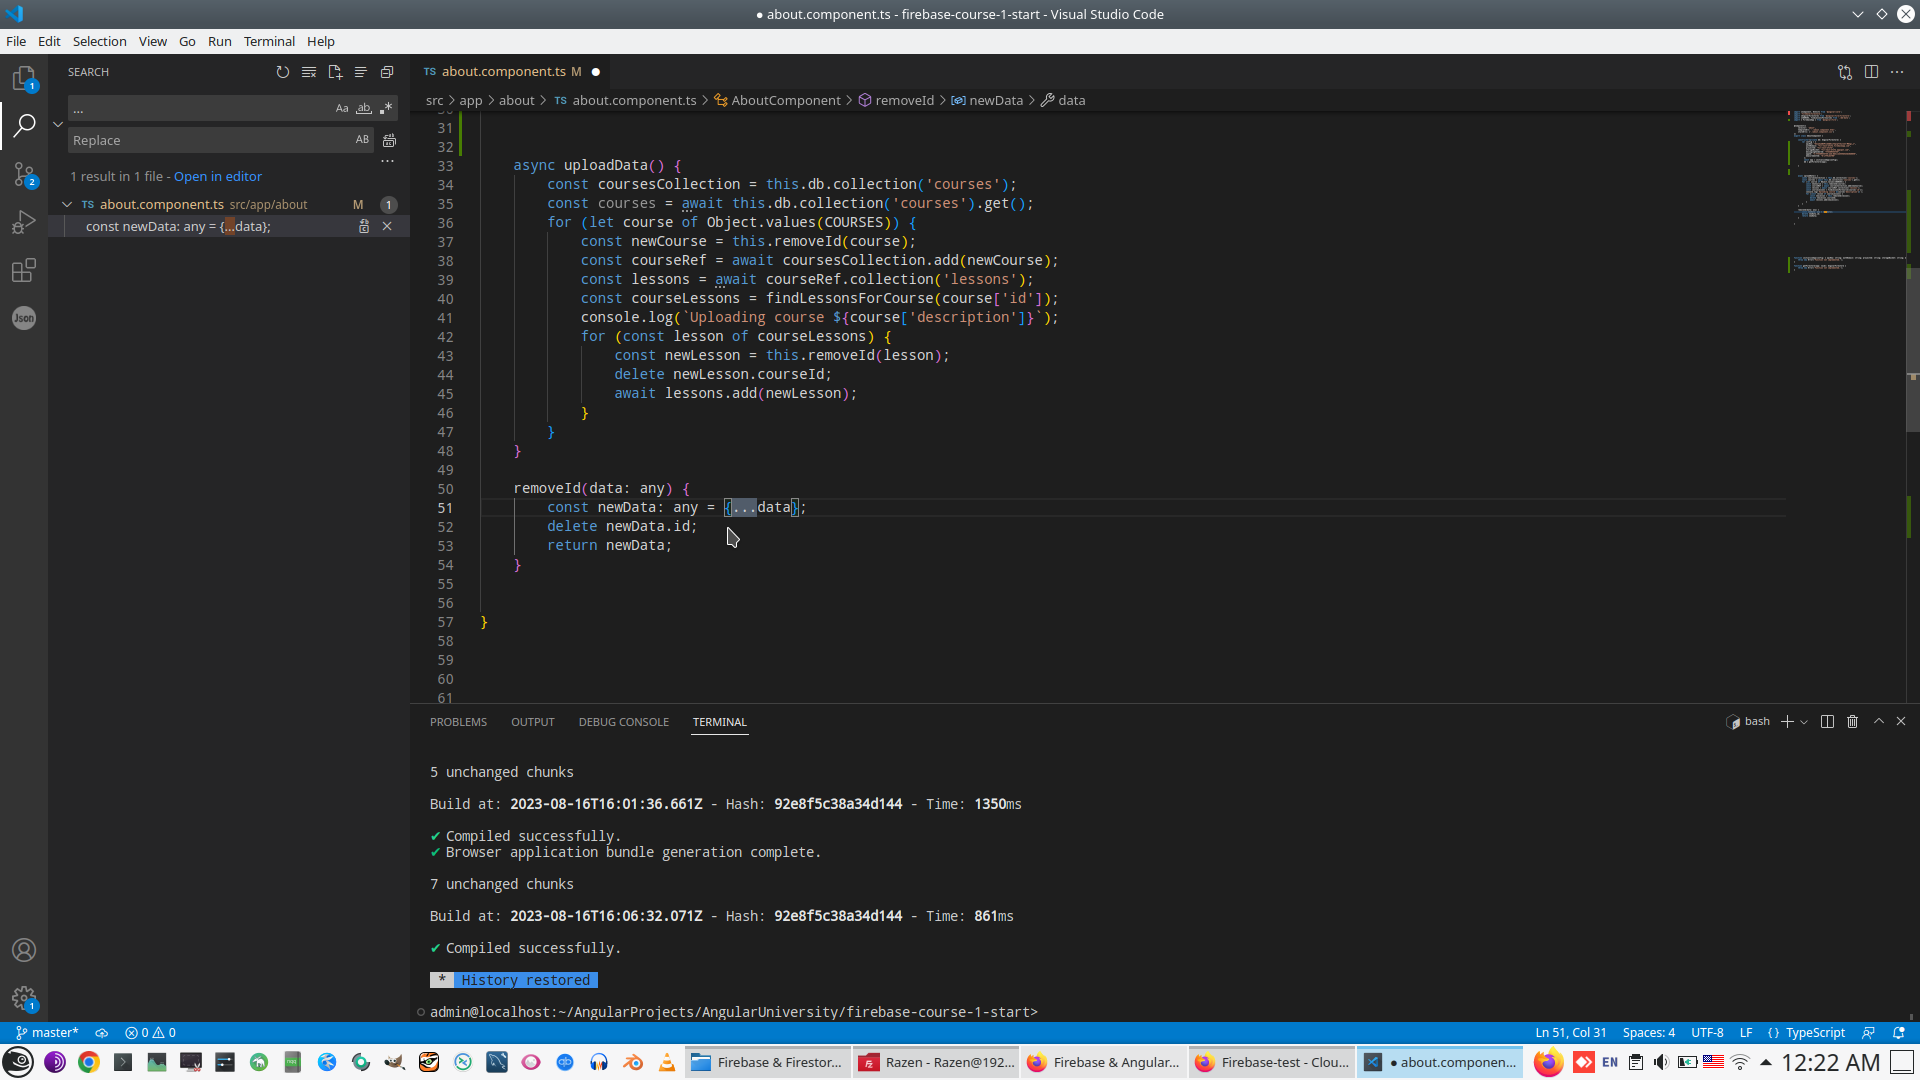This screenshot has height=1080, width=1920.
Task: Open Source Control view
Action: tap(24, 175)
